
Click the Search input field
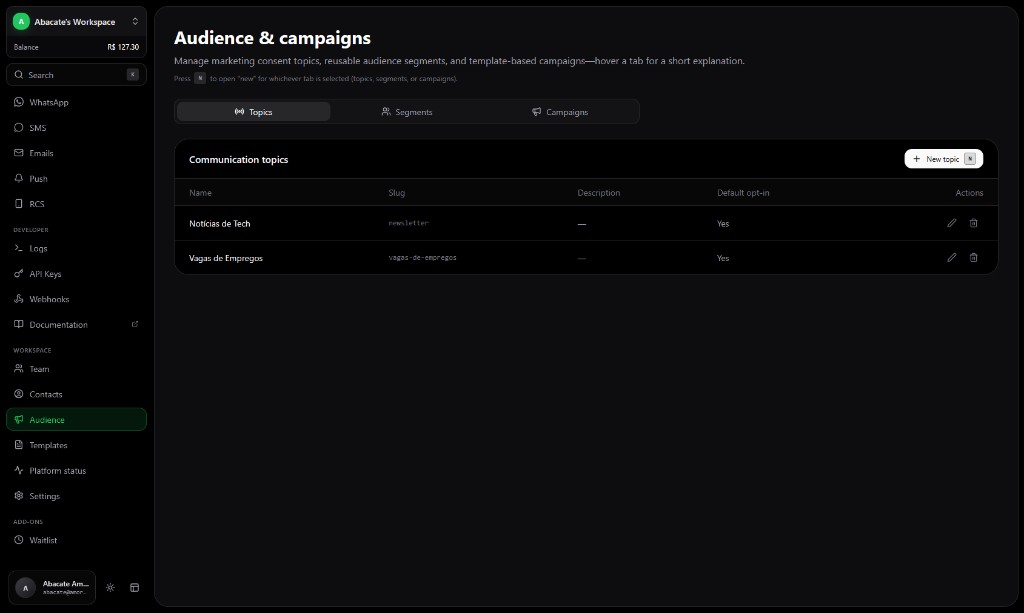coord(70,75)
